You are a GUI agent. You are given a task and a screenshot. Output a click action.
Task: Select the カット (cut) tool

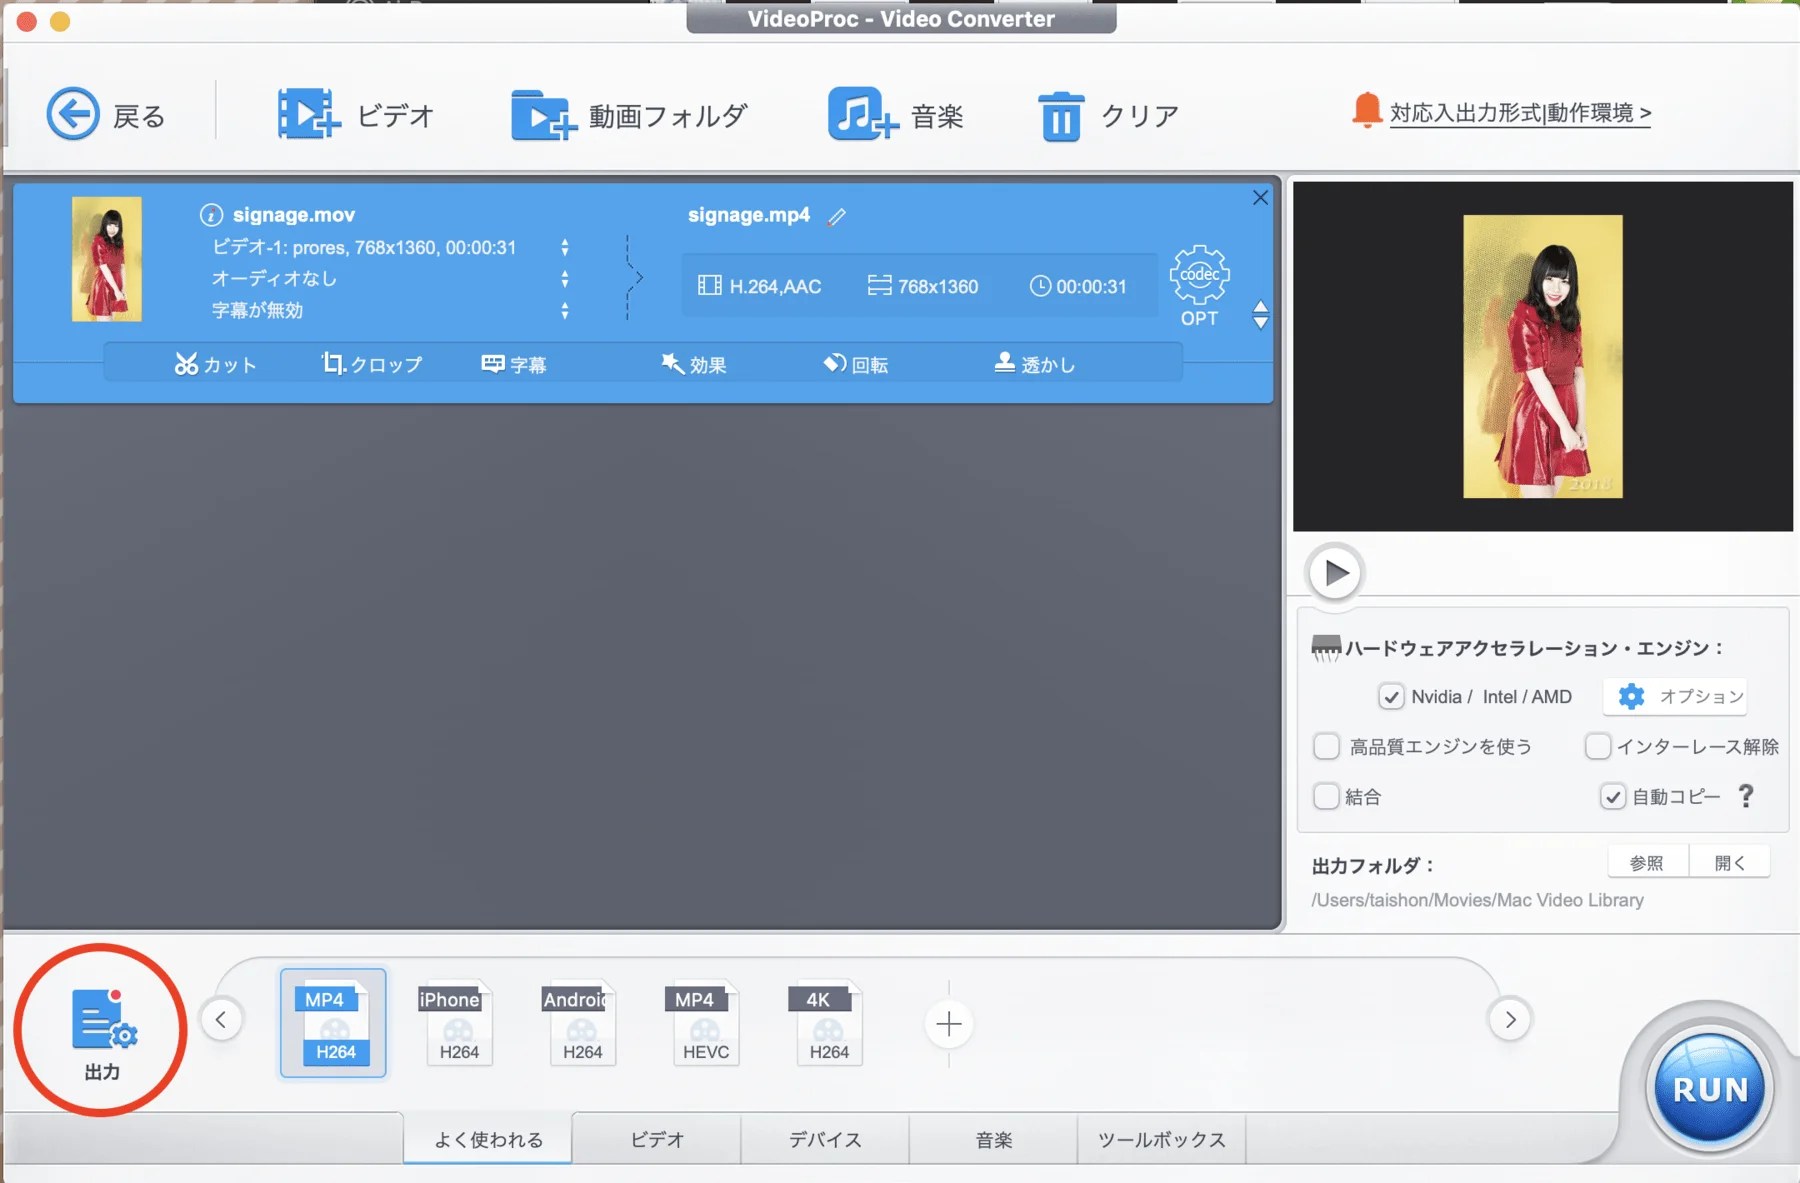click(x=215, y=363)
